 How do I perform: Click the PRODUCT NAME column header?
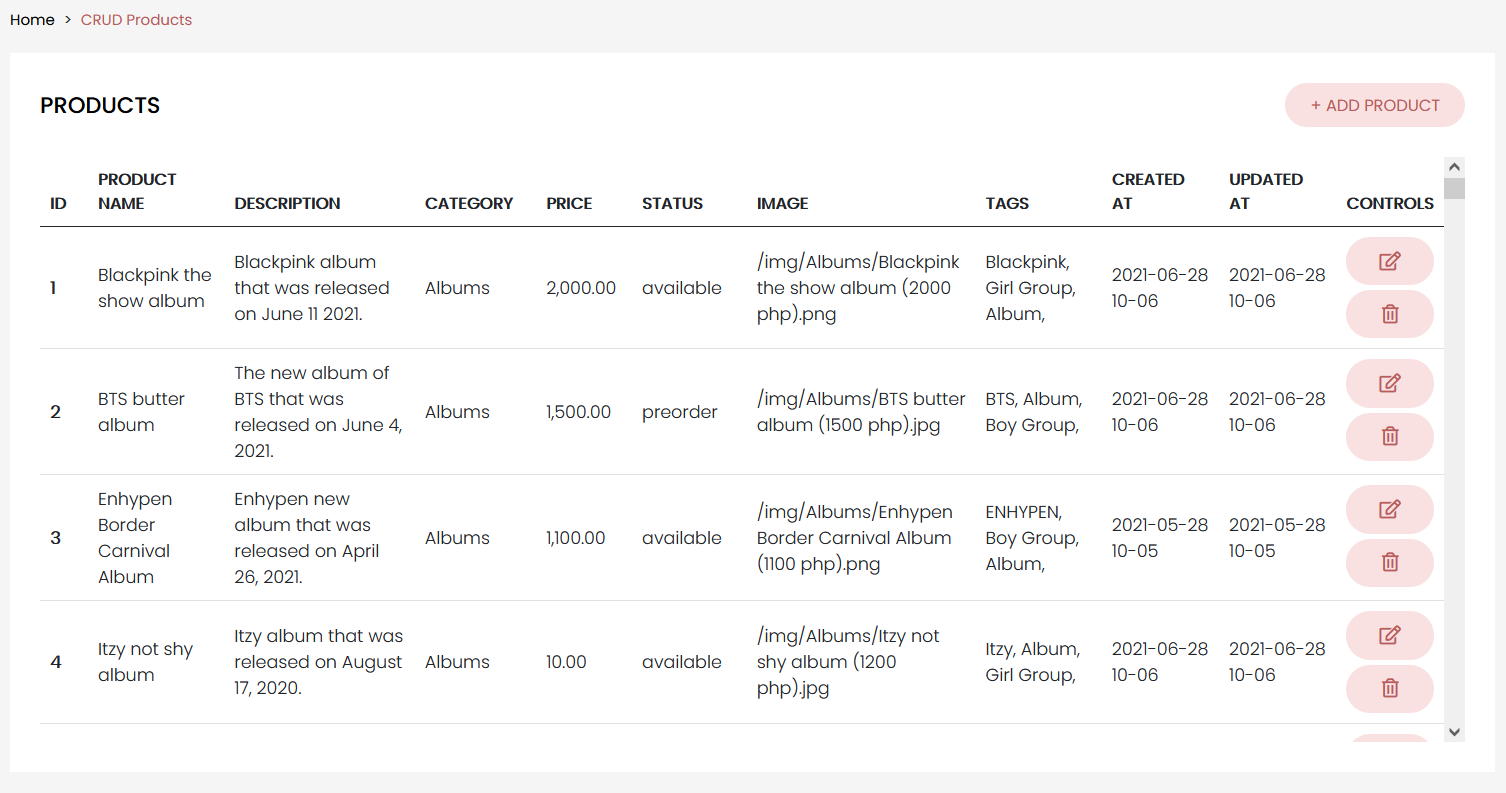click(137, 191)
